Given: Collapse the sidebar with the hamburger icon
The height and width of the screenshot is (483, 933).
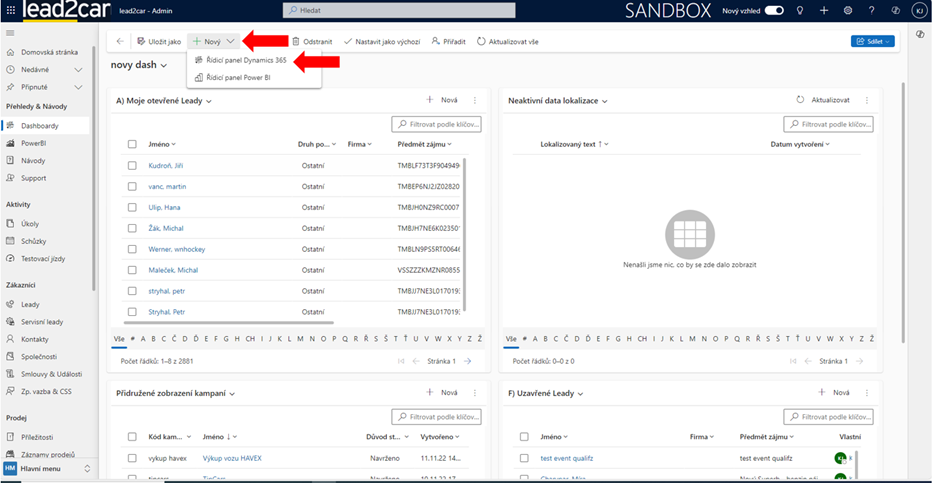Looking at the screenshot, I should tap(10, 33).
